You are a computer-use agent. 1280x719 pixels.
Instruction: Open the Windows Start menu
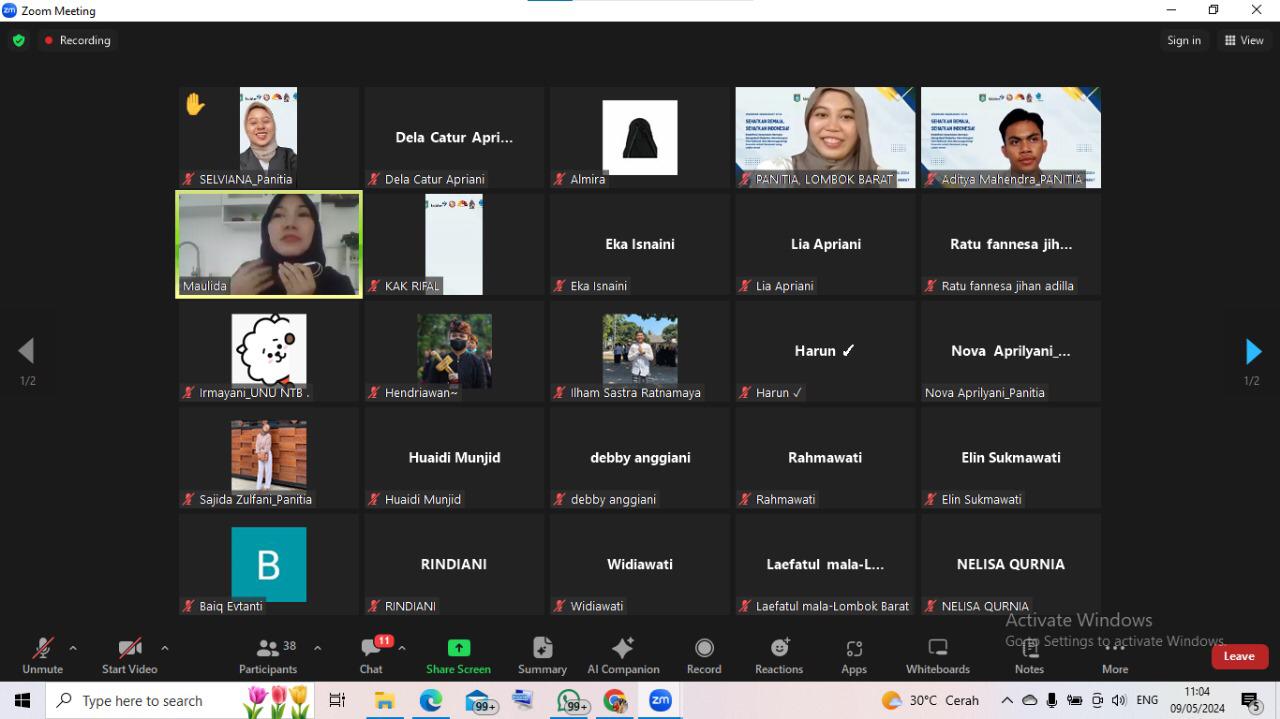(x=22, y=701)
